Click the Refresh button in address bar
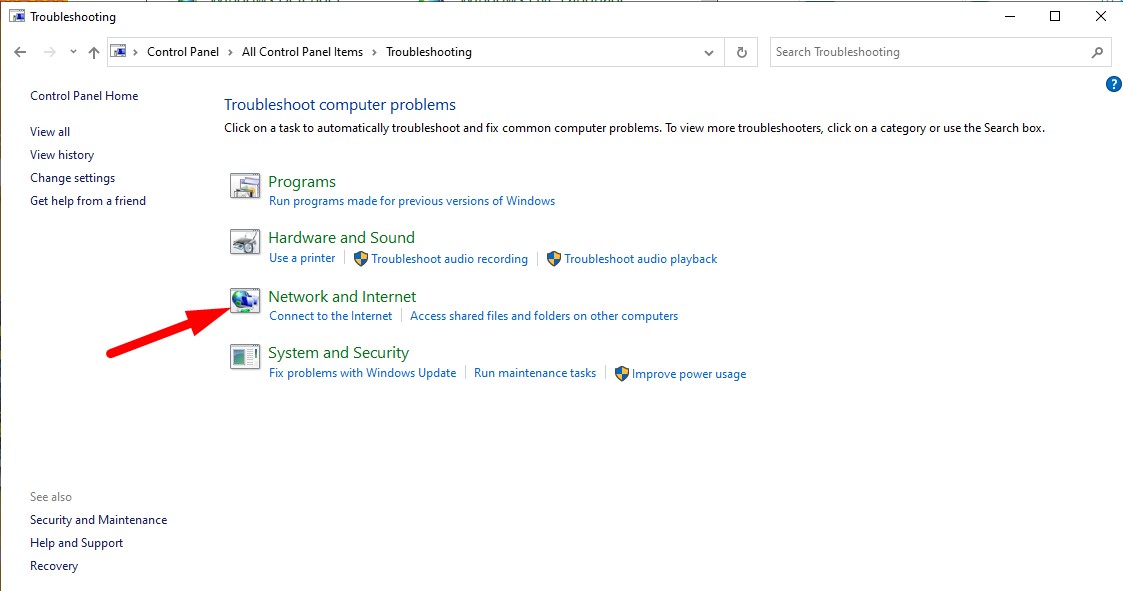The height and width of the screenshot is (591, 1123). (741, 52)
